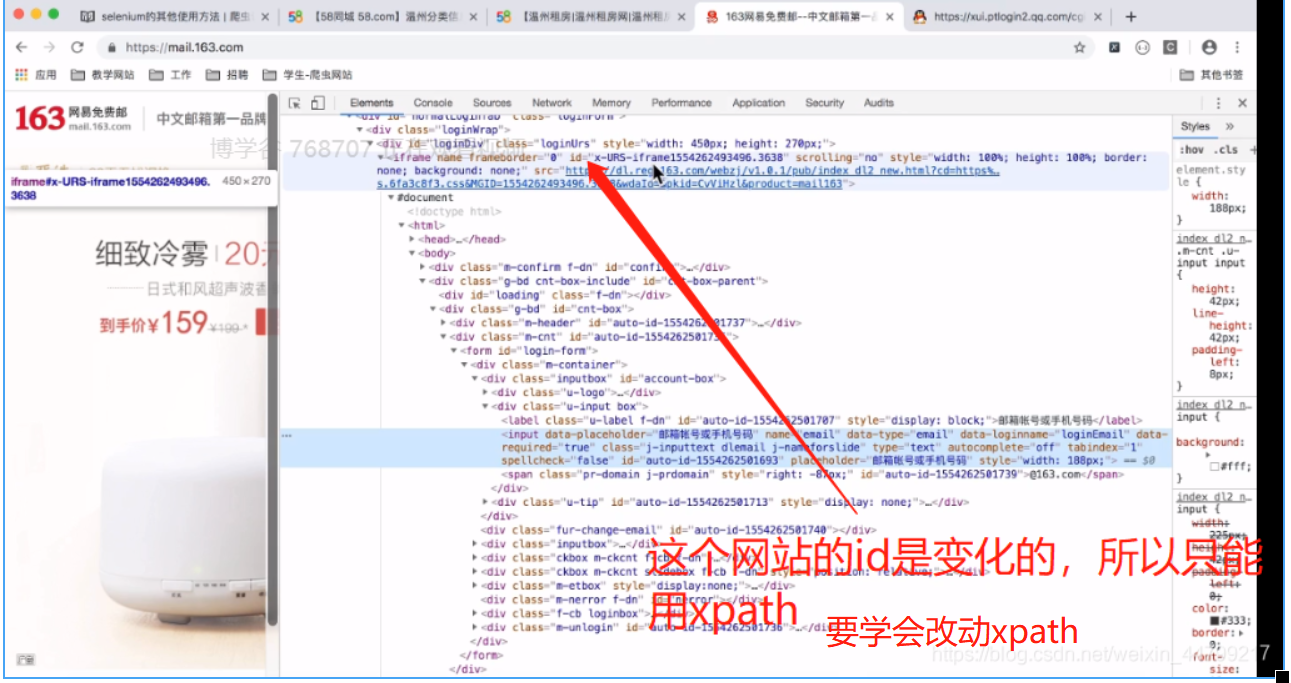Open the Elements panel tab

[x=372, y=103]
